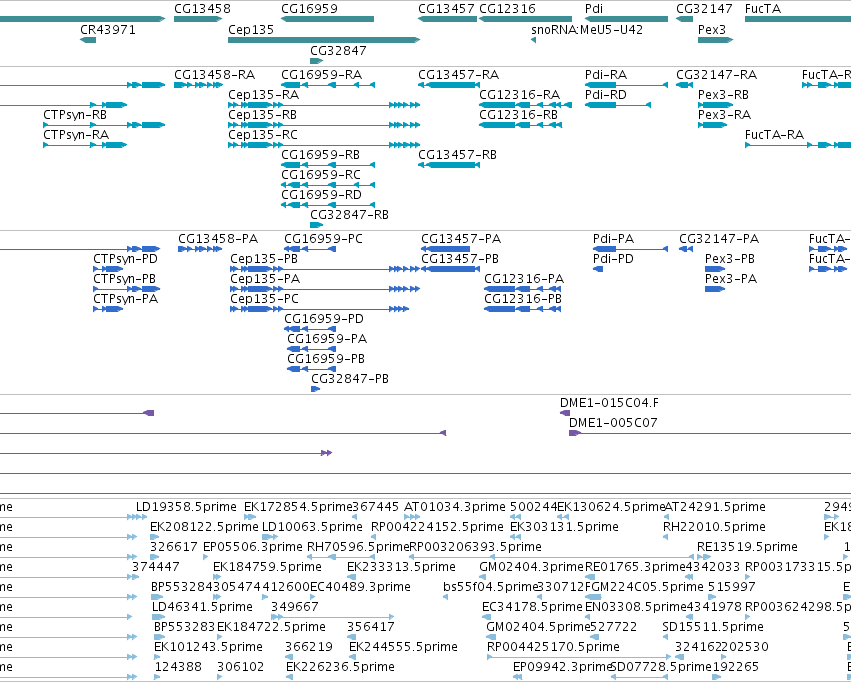Select the EP05506.3prime EST label
Screen dimensions: 851x682
252,547
